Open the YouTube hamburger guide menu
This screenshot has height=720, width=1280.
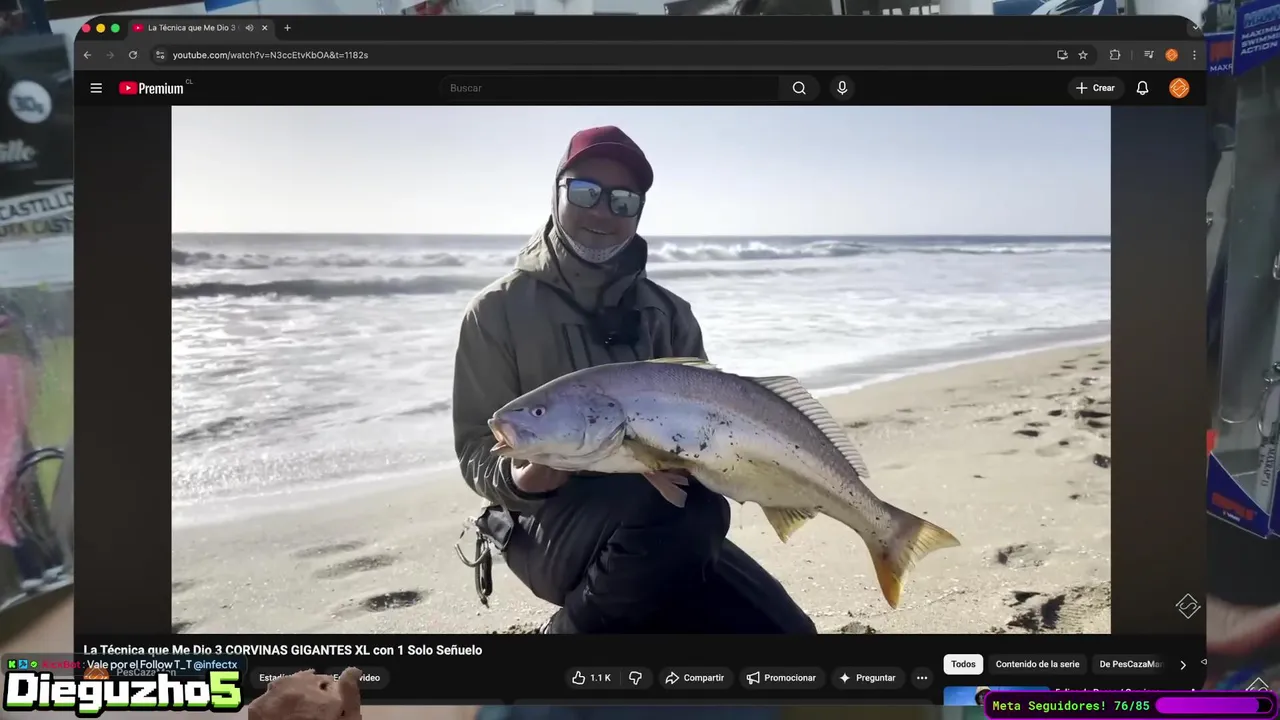(x=96, y=88)
